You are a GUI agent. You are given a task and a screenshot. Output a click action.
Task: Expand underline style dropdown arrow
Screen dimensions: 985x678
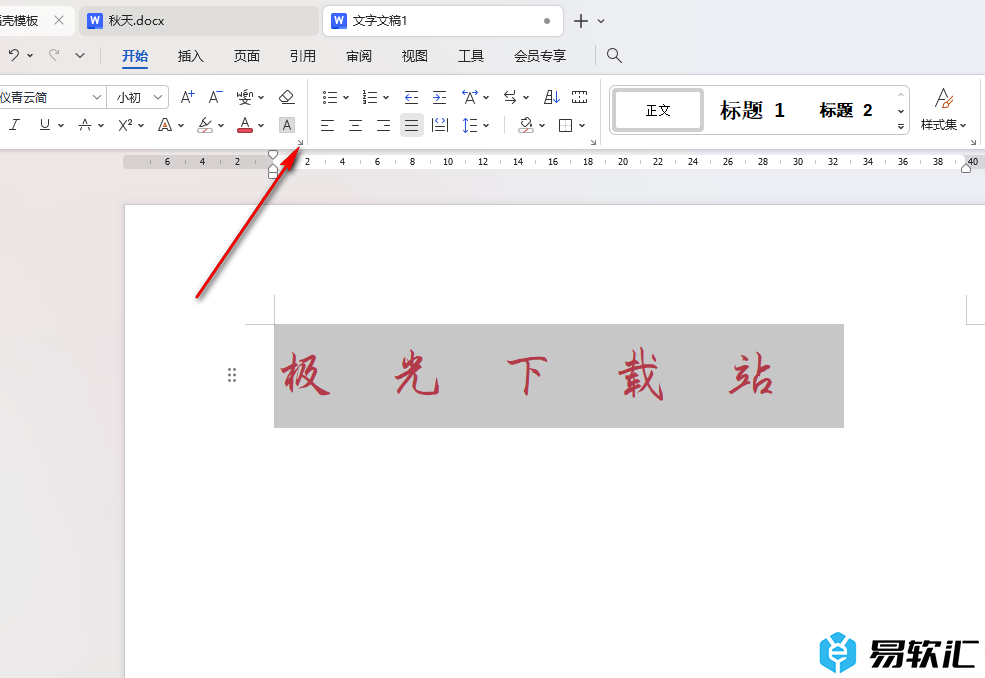click(61, 126)
